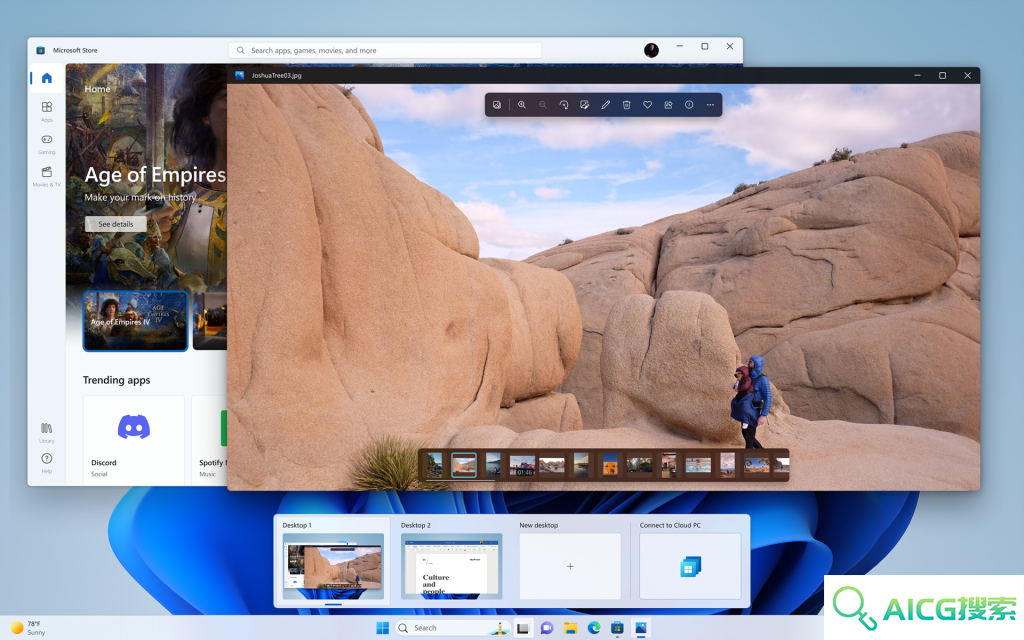Click Photos app taskbar icon
The height and width of the screenshot is (640, 1024).
[641, 628]
